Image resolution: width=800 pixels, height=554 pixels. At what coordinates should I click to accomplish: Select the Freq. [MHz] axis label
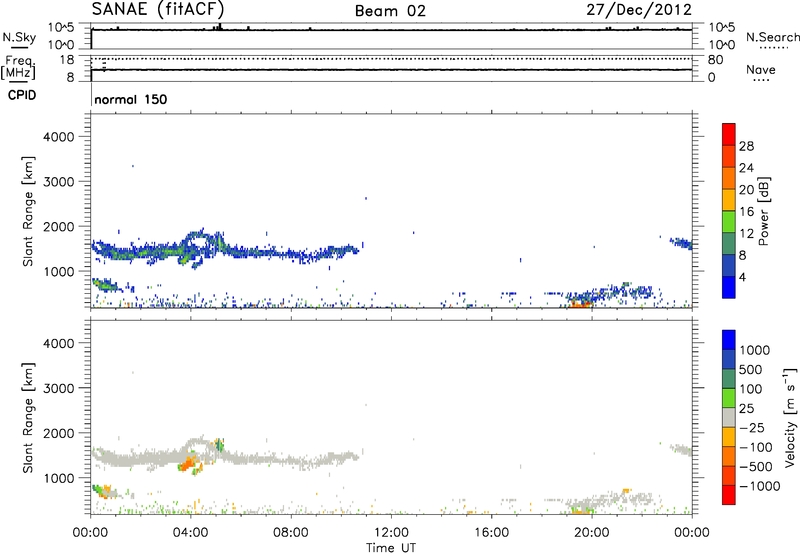tap(19, 67)
